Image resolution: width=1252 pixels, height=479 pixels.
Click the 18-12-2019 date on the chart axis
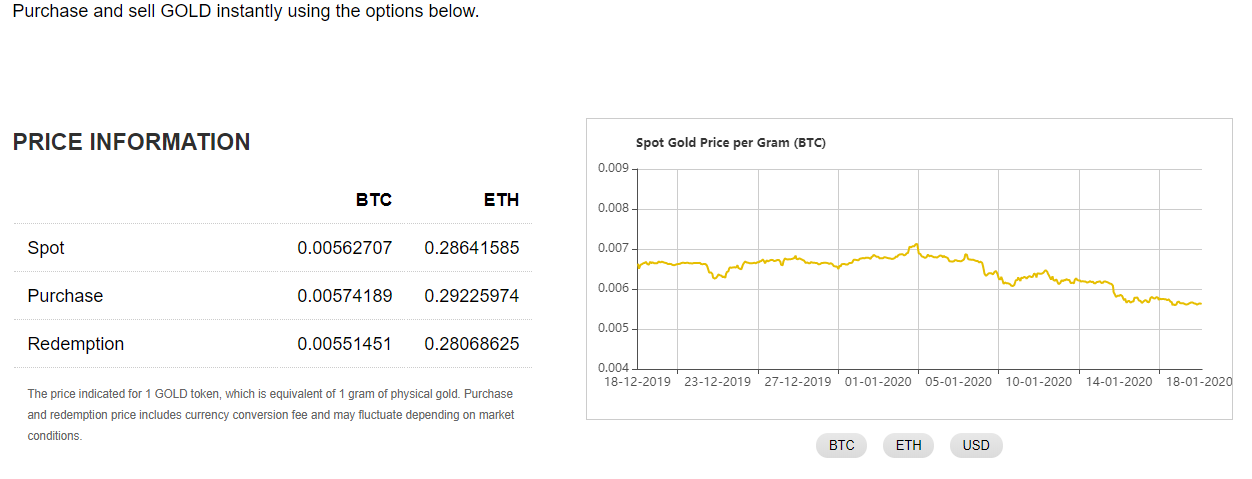pos(638,382)
